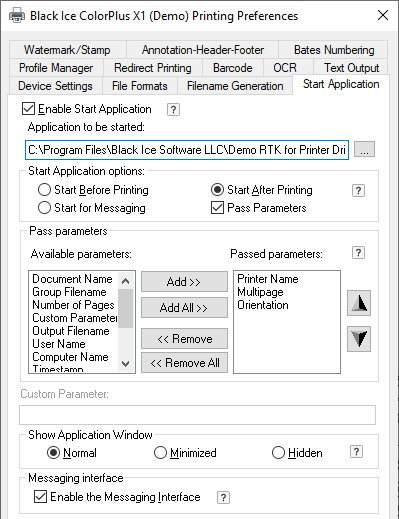Open the Filename Generation tab
399x519 pixels.
coord(235,86)
